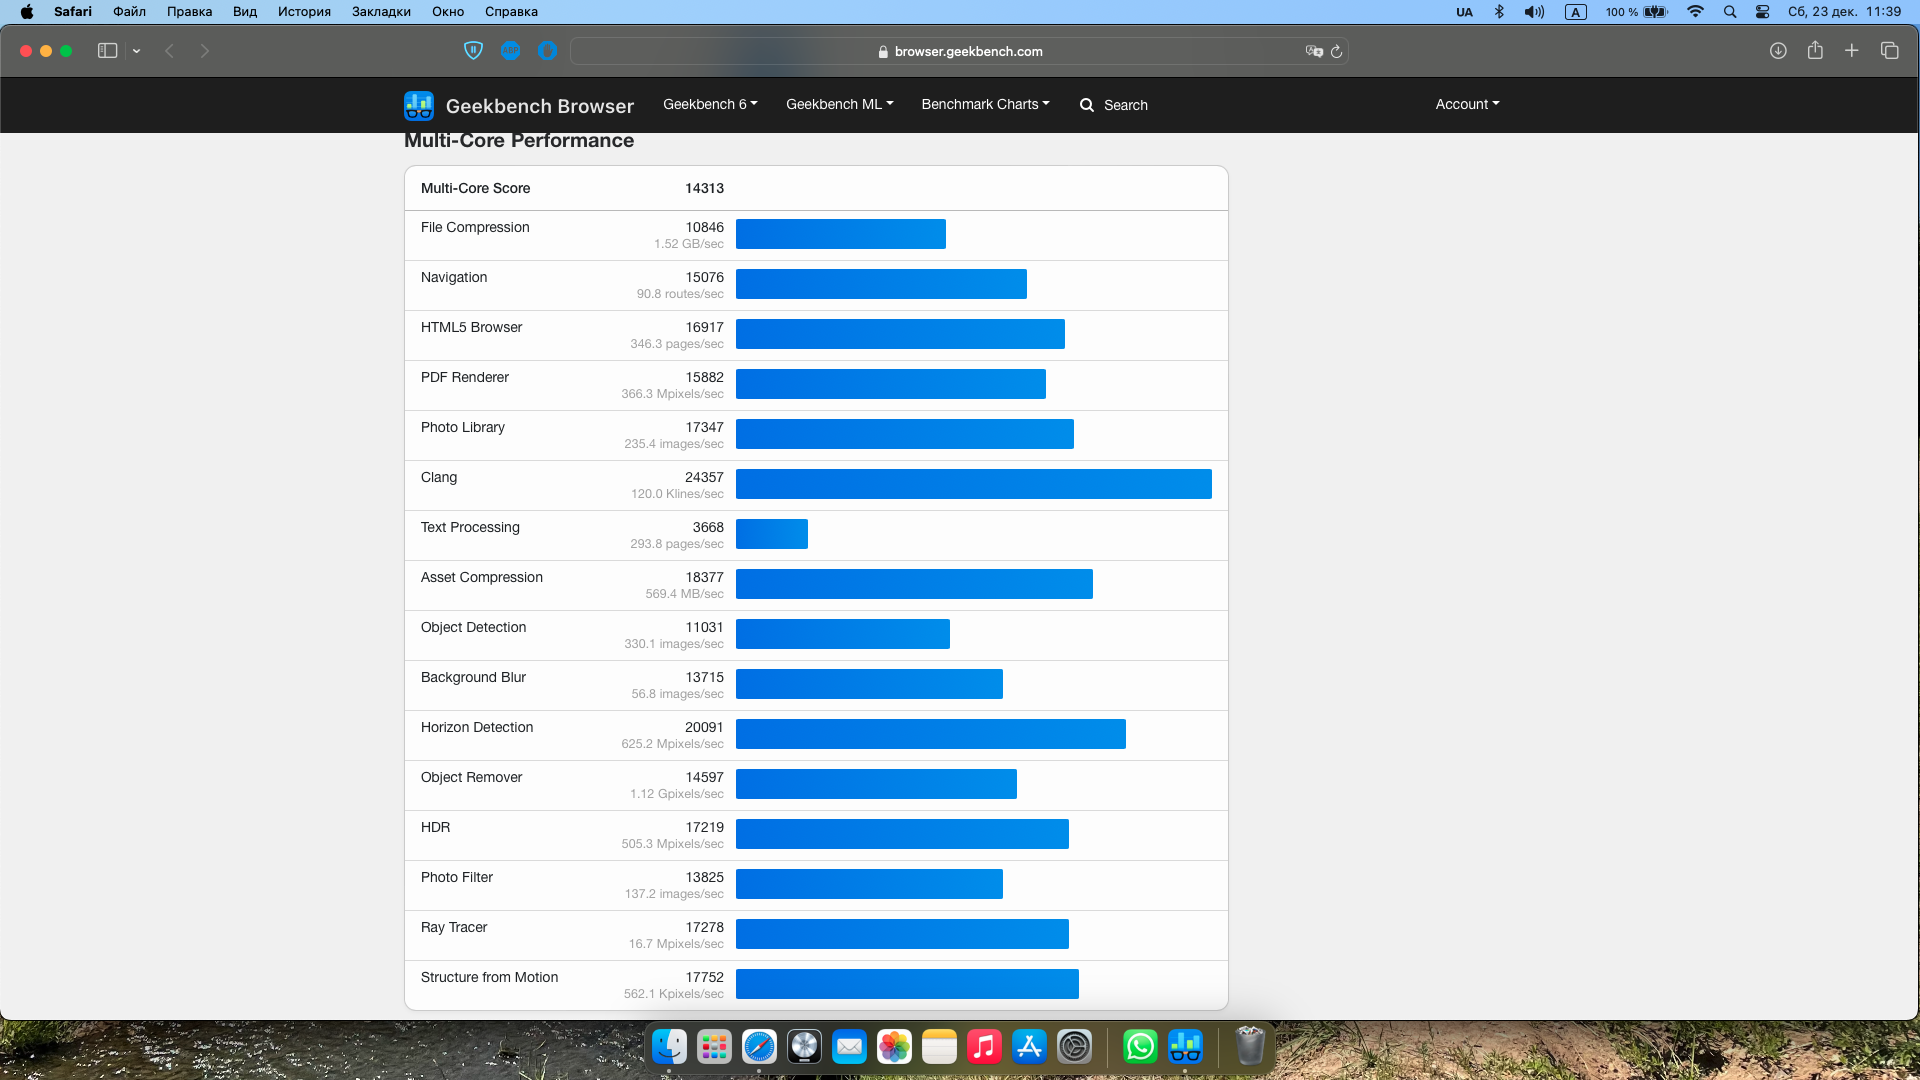Click the Clang score bar

pyautogui.click(x=973, y=484)
